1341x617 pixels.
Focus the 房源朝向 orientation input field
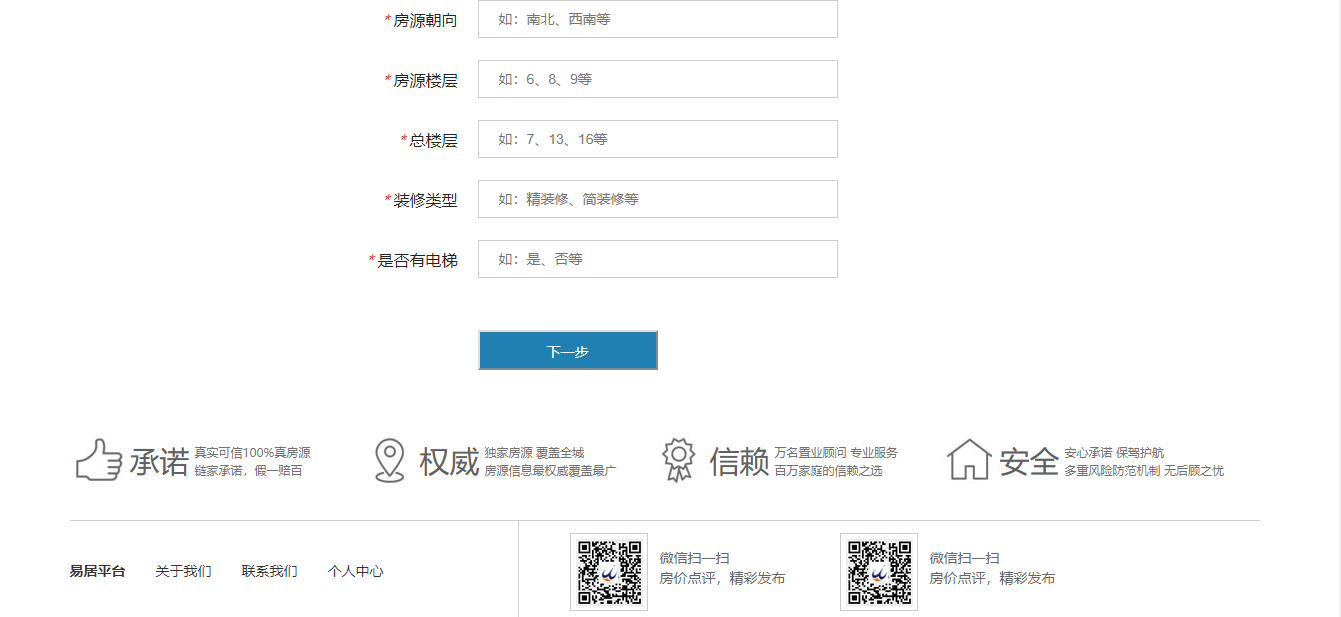(x=657, y=19)
